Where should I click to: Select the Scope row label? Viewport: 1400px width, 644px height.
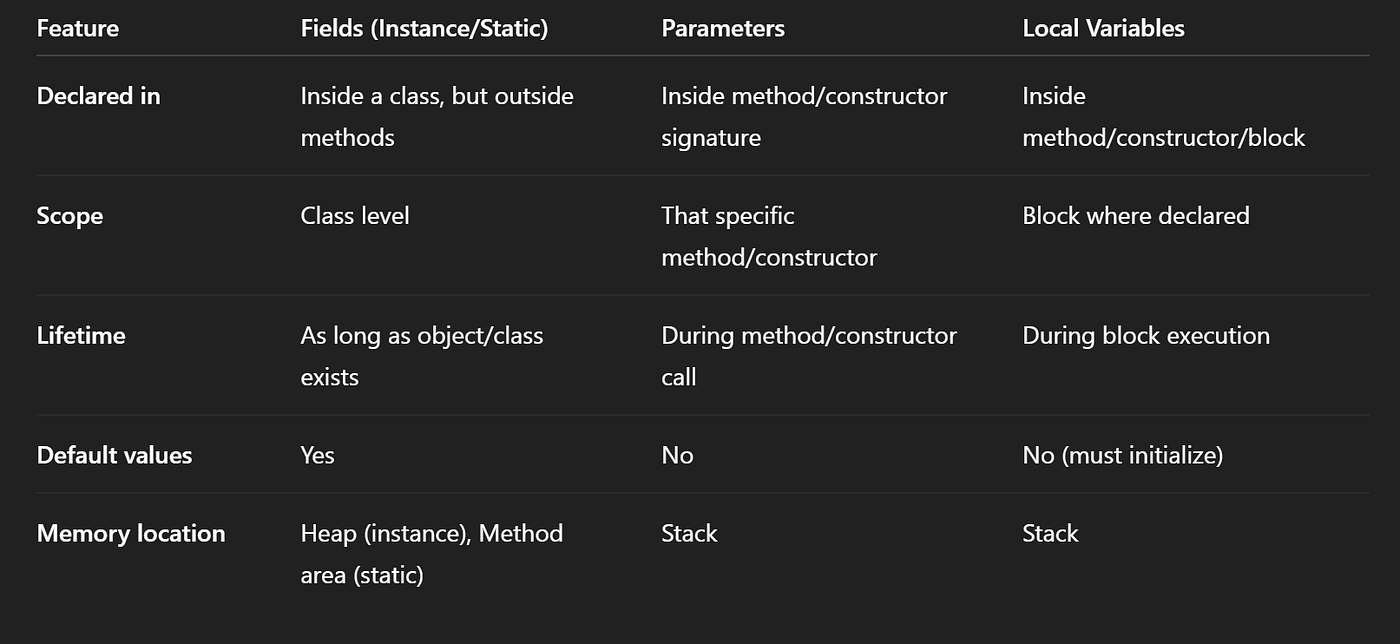click(70, 216)
